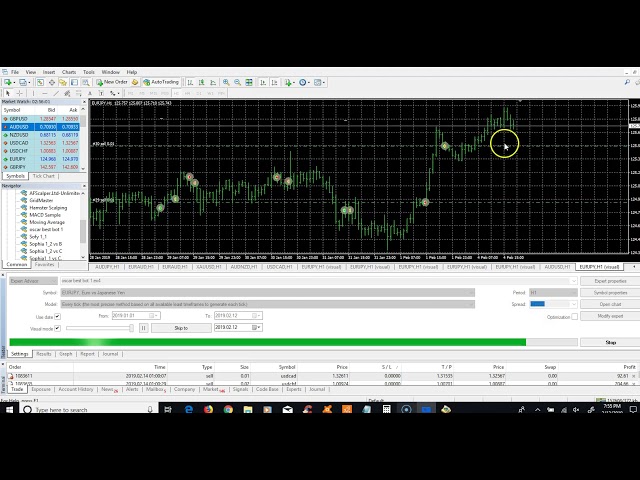Screen dimensions: 640x480
Task: Open the new chart toolbar icon
Action: click(7, 82)
